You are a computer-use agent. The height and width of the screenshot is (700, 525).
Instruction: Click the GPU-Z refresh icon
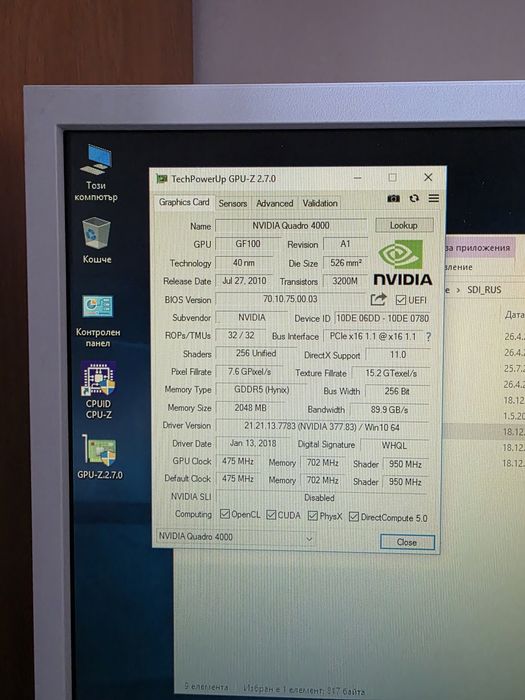[414, 198]
